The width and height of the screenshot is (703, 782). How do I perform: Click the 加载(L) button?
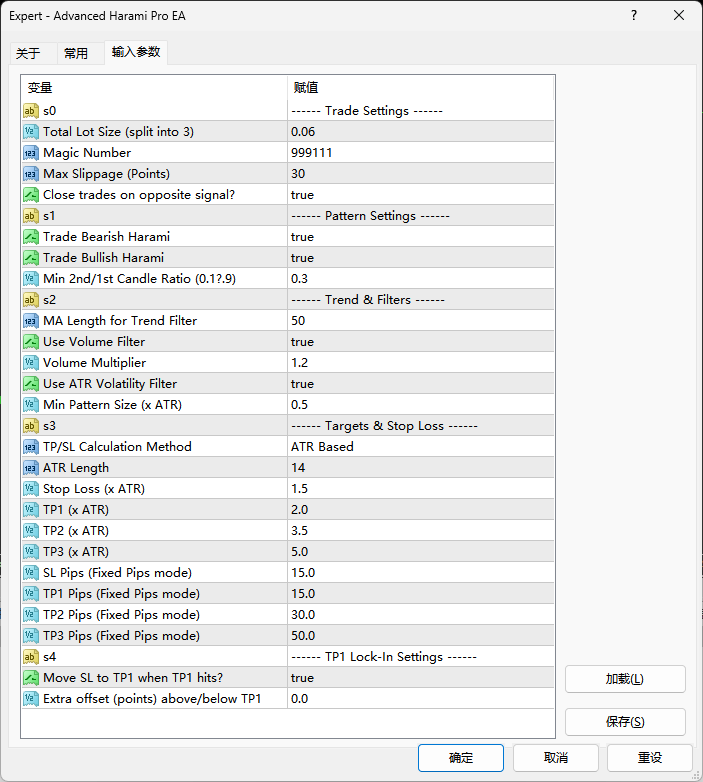tap(625, 679)
